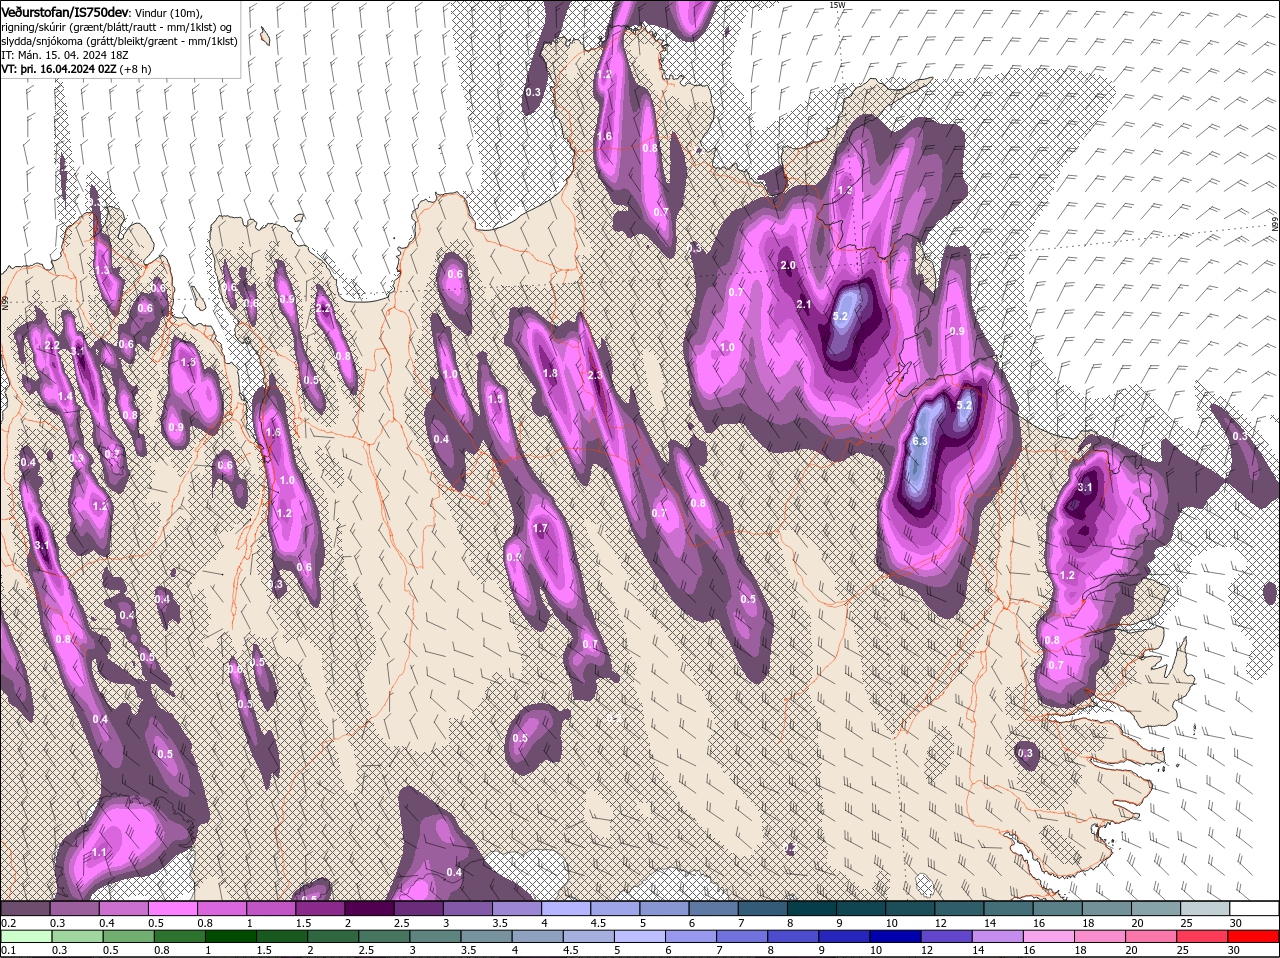Screen dimensions: 1280x958
Task: Select upper legend swatch between 12 and 14
Action: tap(959, 908)
